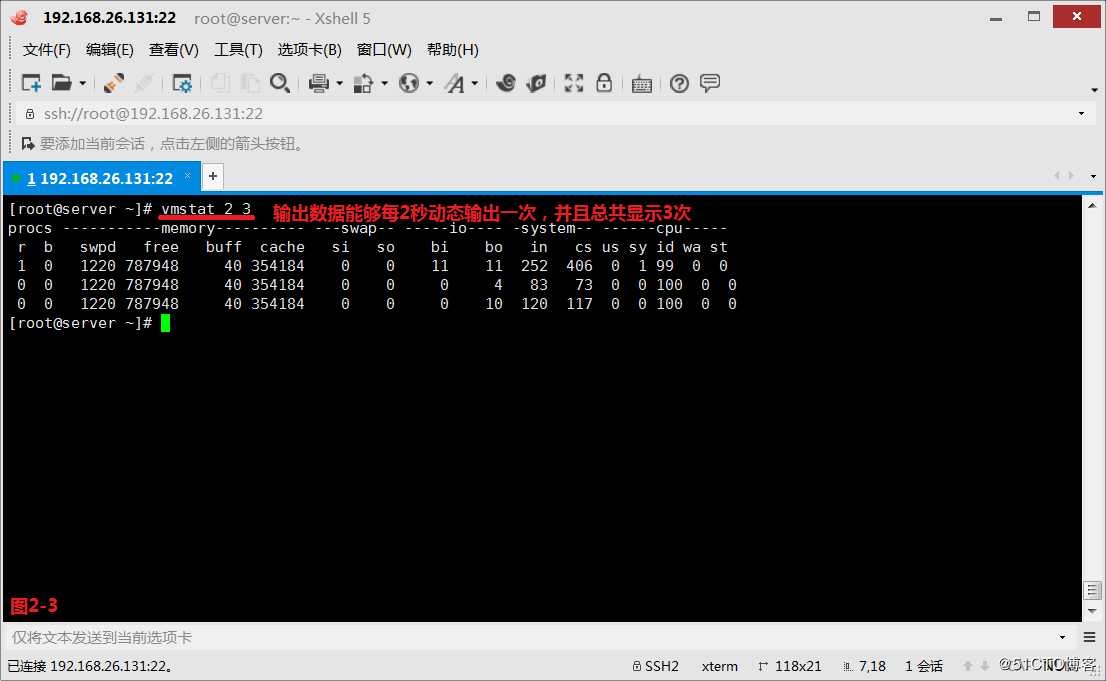Open session Properties gear icon
Screen dimensions: 1106x681
point(182,83)
